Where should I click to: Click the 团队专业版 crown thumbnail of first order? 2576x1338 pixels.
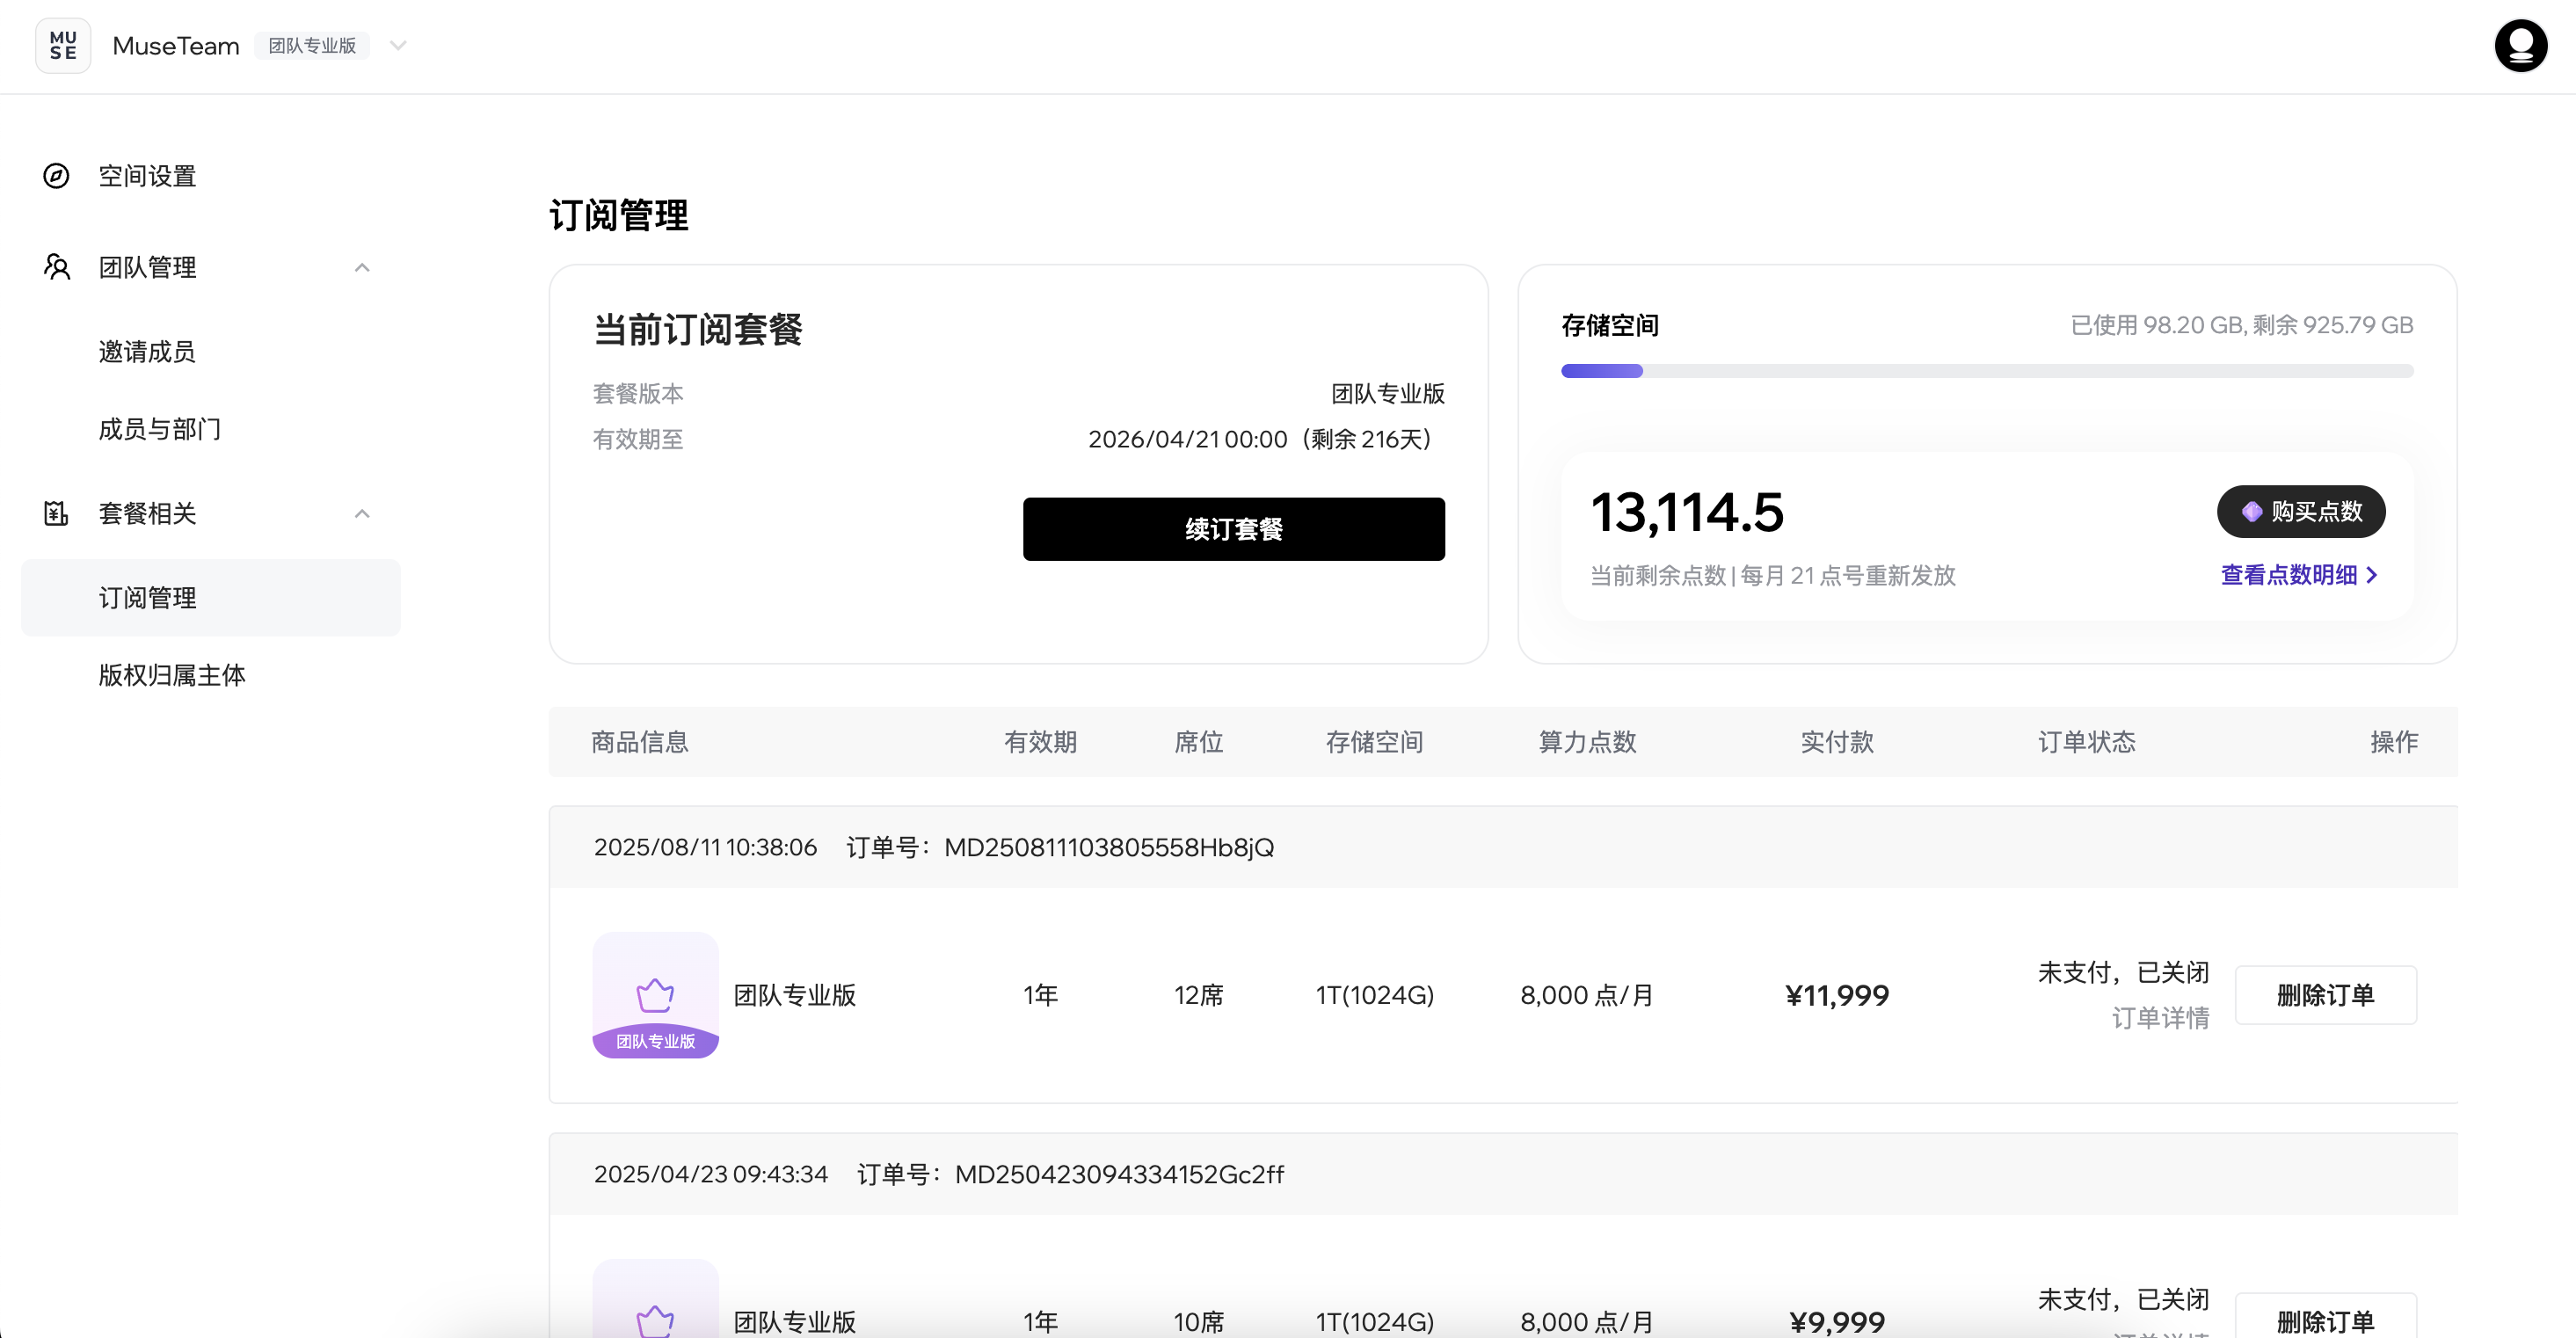click(x=655, y=994)
